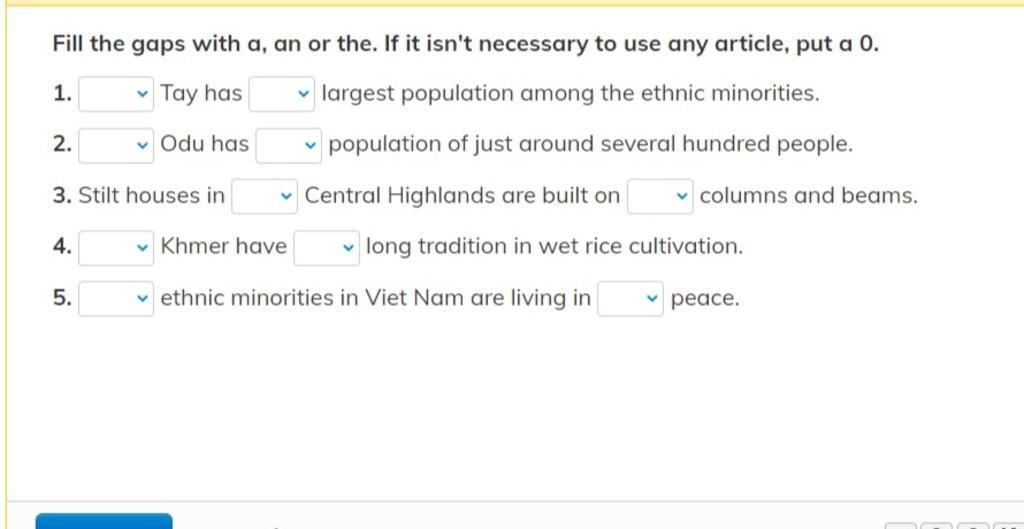The image size is (1024, 529).
Task: Click the second pagination button at bottom right
Action: [x=937, y=526]
